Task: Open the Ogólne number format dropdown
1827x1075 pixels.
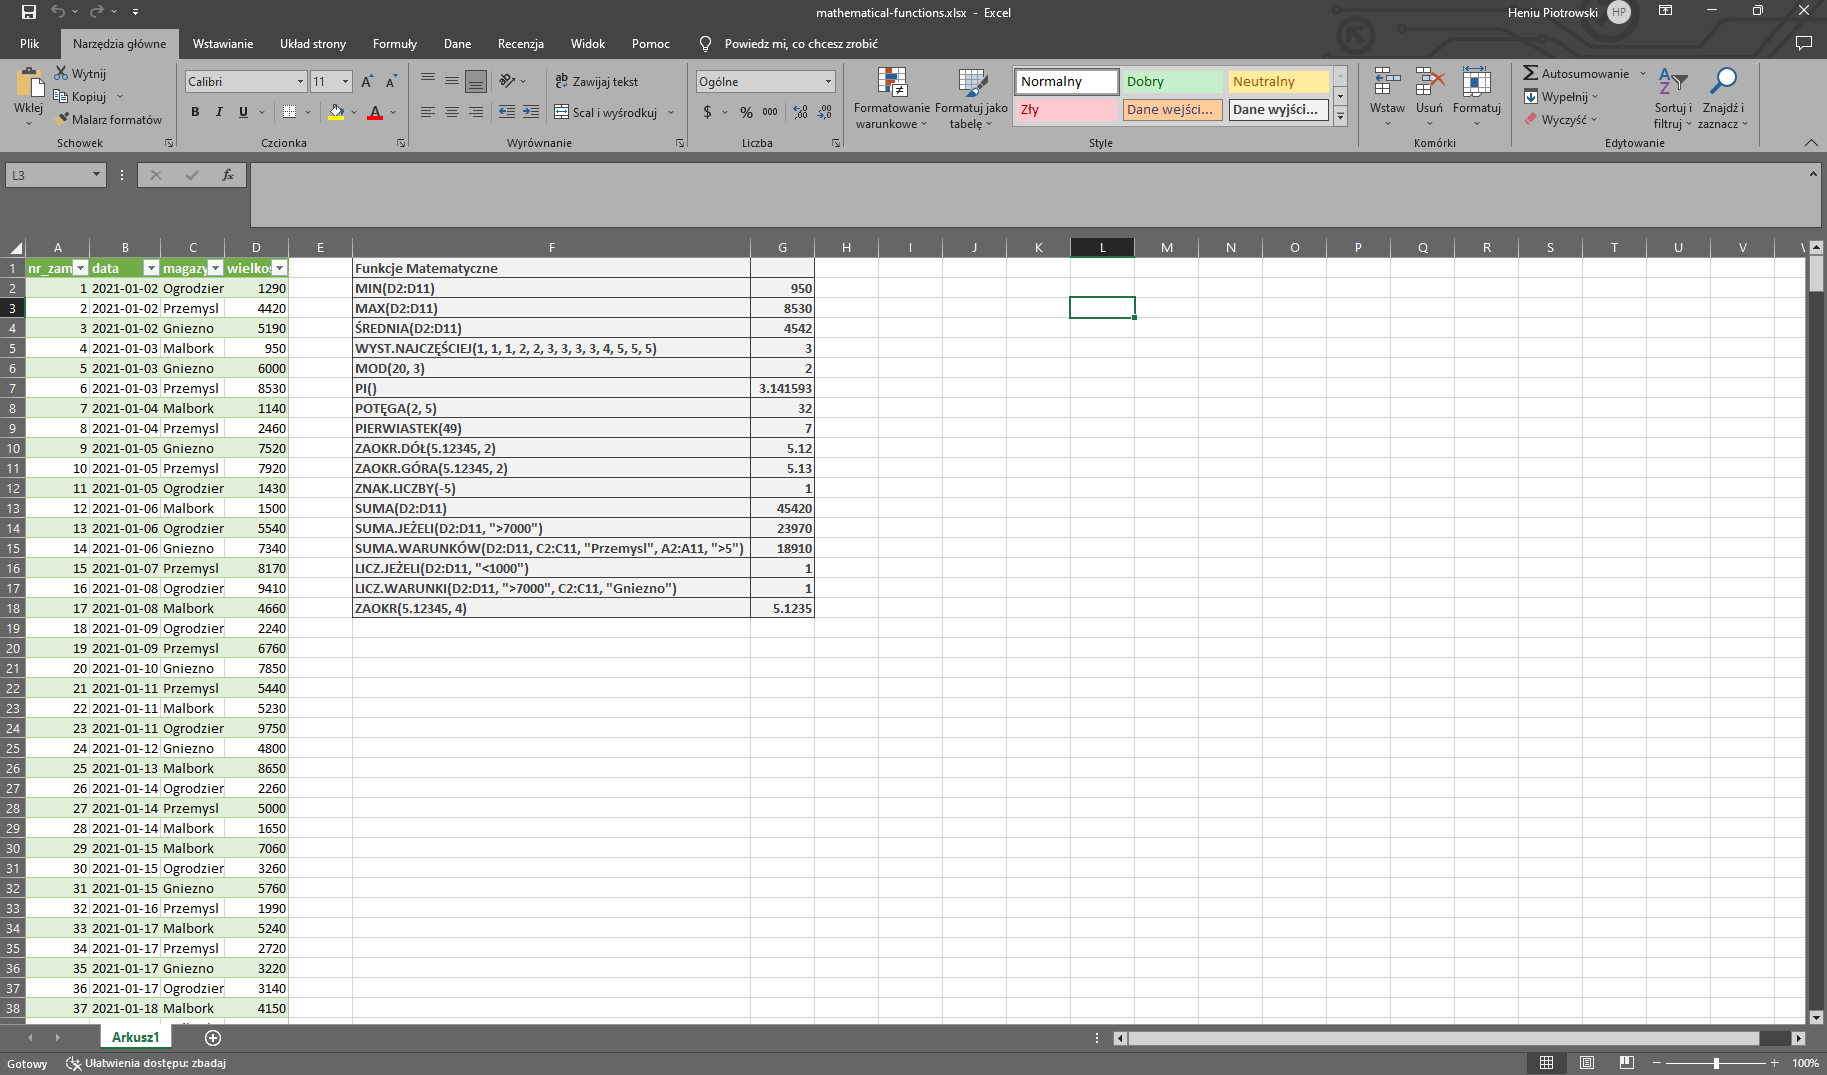Action: tap(828, 82)
